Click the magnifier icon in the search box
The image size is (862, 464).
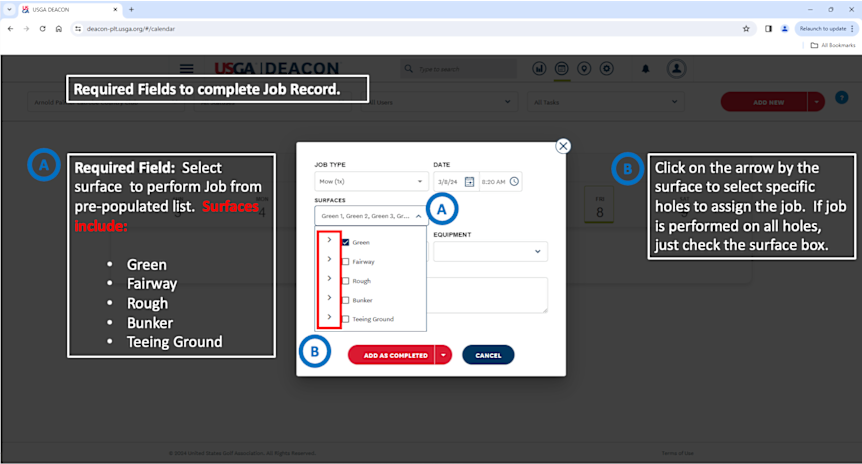[408, 69]
